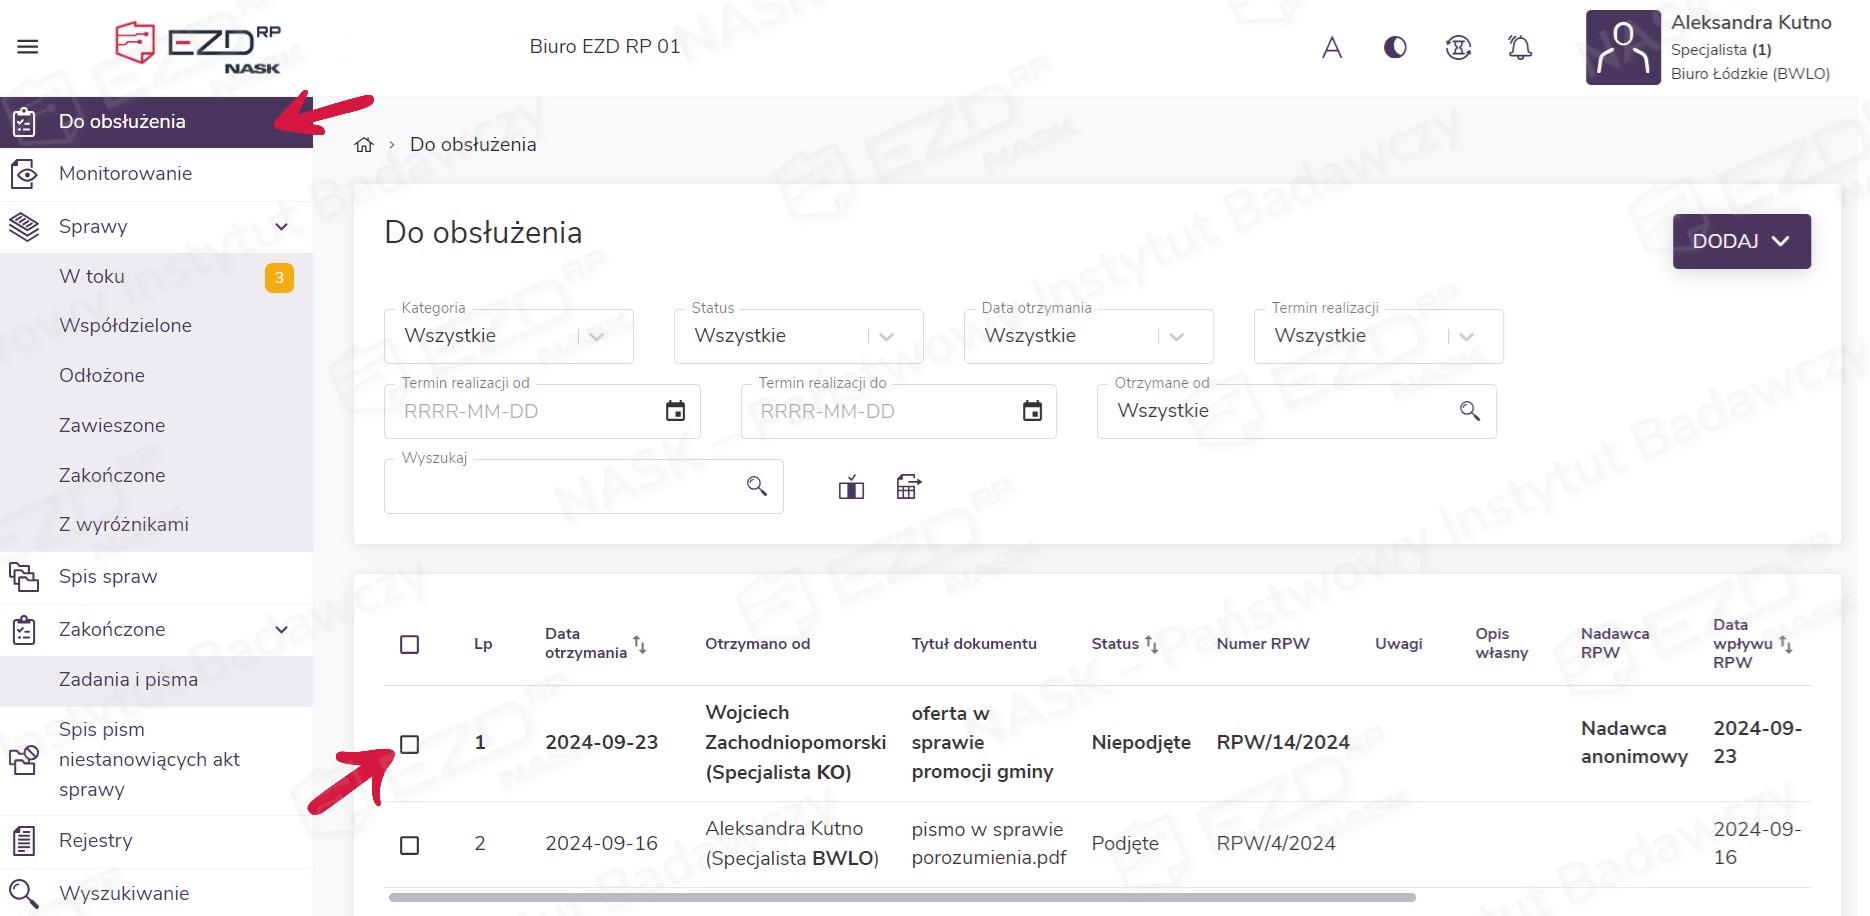This screenshot has height=916, width=1870.
Task: Click magnifier icon in Otrzymane od field
Action: coord(1469,411)
